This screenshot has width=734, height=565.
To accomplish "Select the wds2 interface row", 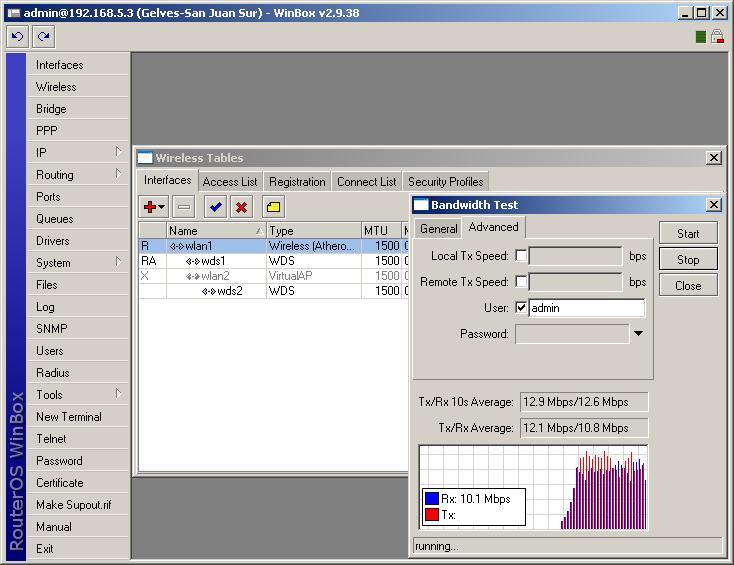I will [273, 291].
